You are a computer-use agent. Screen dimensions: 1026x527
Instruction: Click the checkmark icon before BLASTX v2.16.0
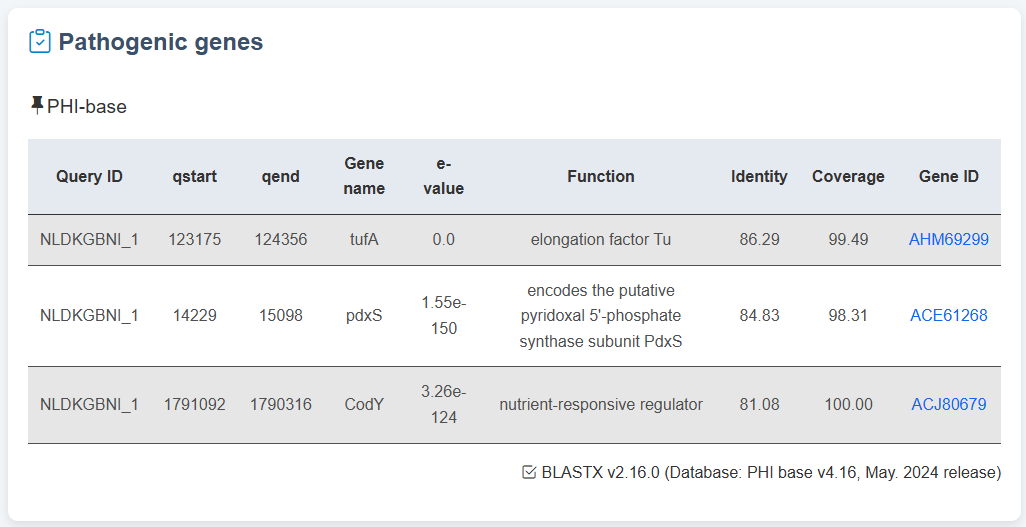click(529, 472)
